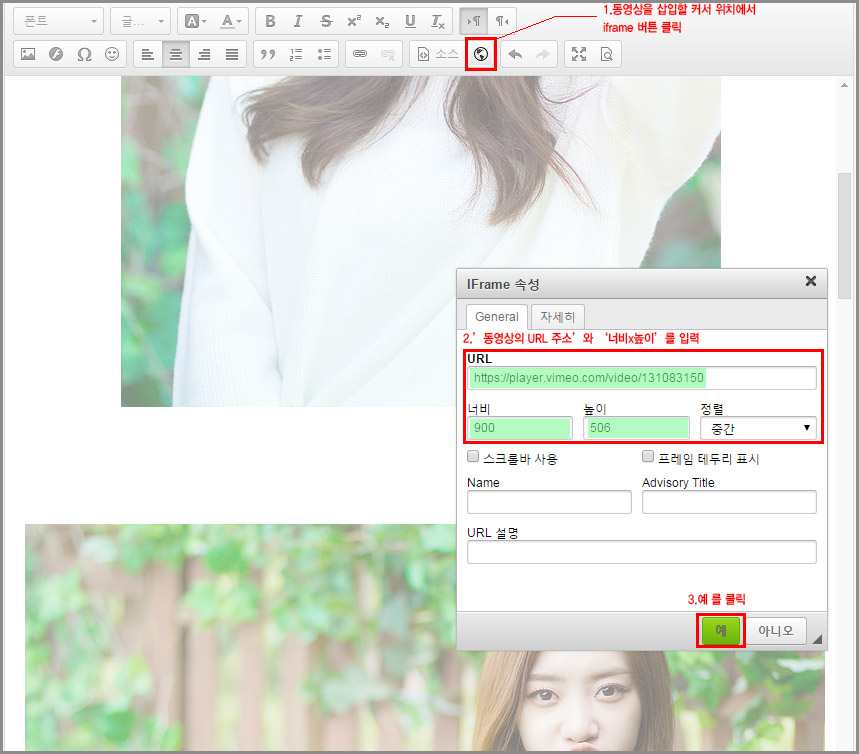Click the URL input field
Screen dimensions: 859x754
coord(641,378)
